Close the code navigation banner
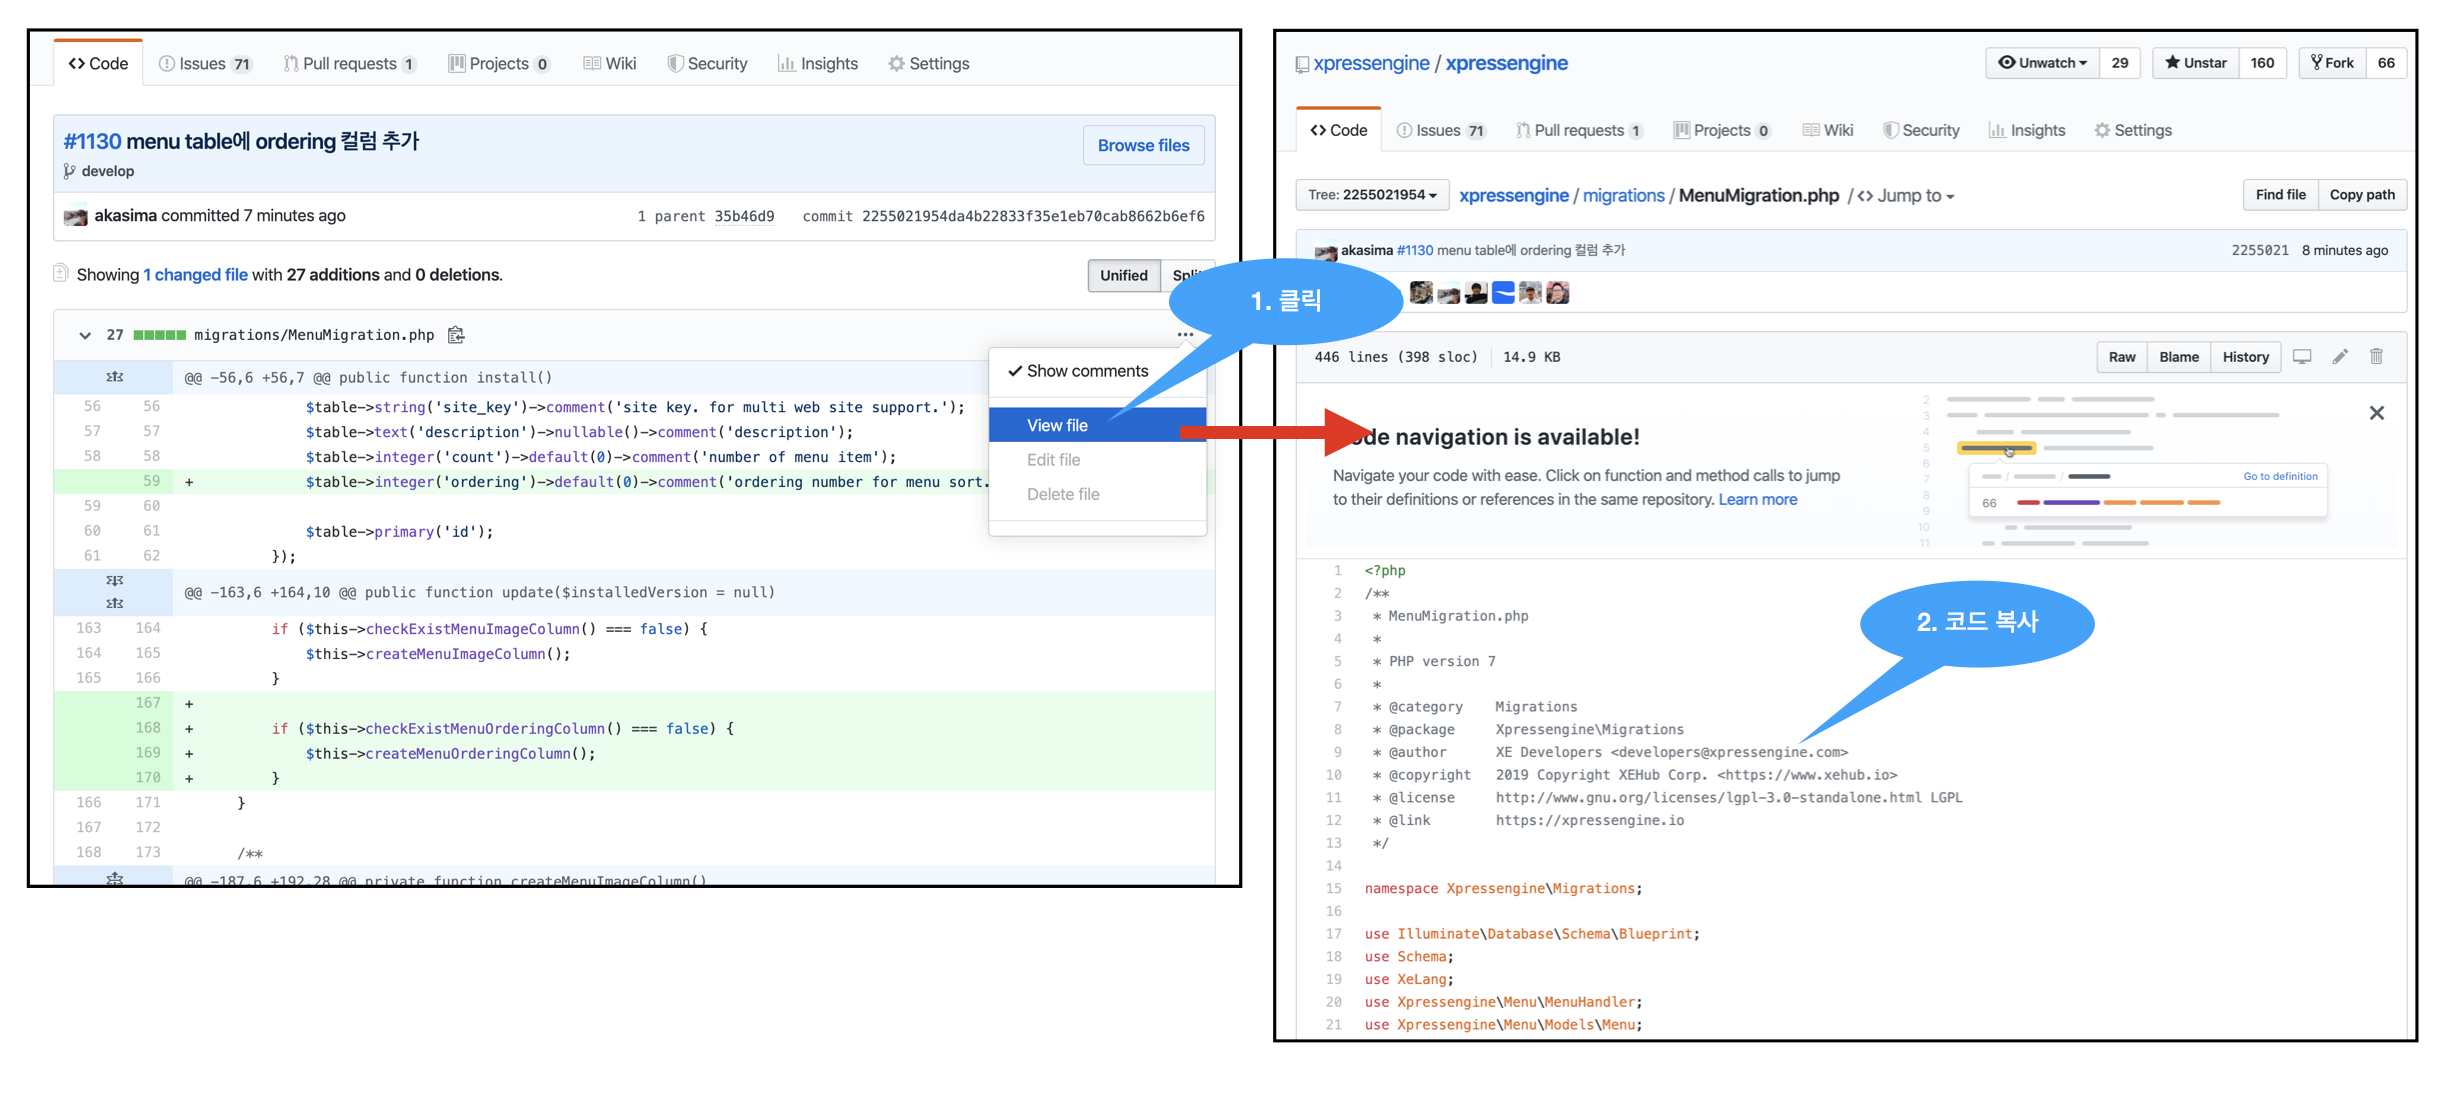 pos(2377,413)
